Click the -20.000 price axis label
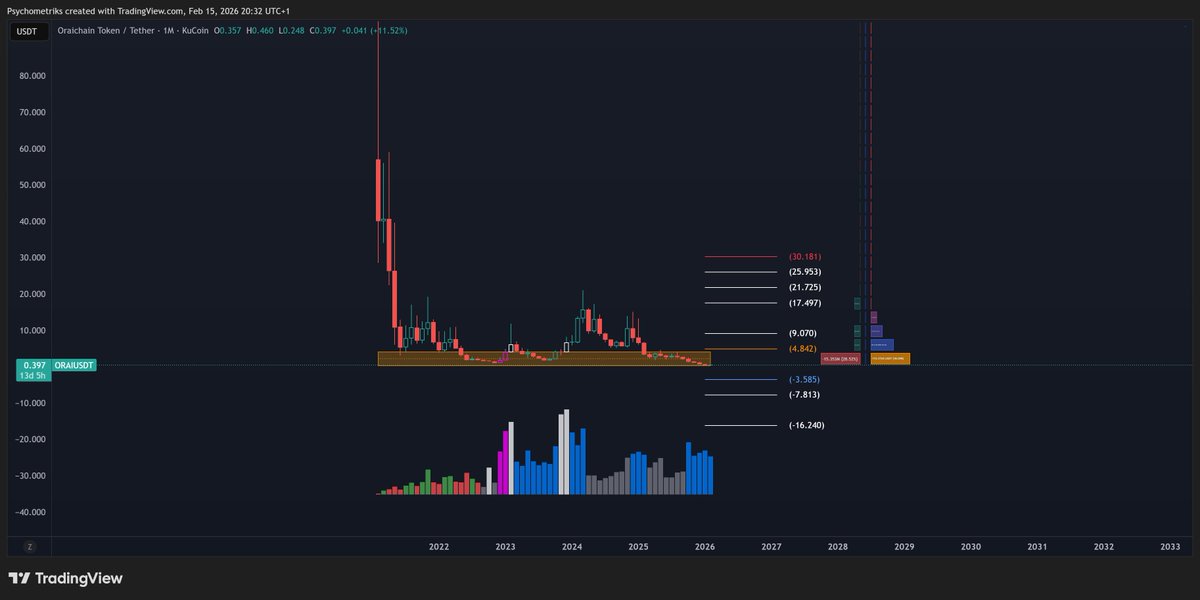 tap(30, 439)
